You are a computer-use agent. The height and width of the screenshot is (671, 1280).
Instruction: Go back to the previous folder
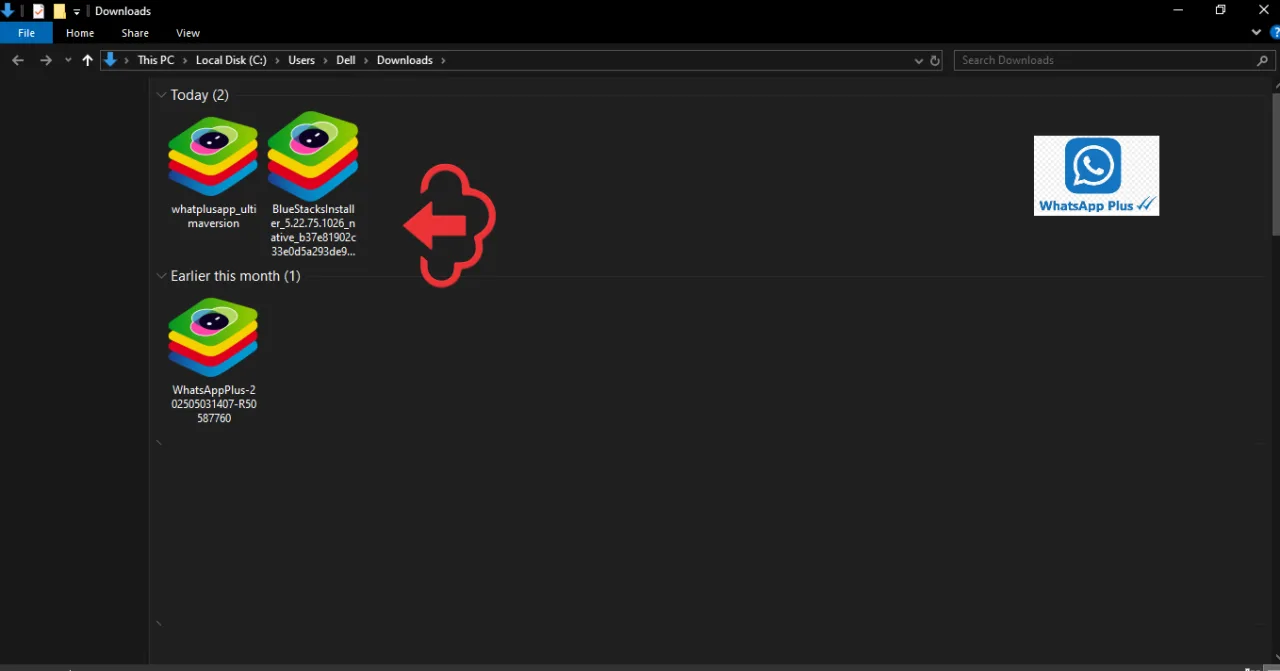click(18, 60)
